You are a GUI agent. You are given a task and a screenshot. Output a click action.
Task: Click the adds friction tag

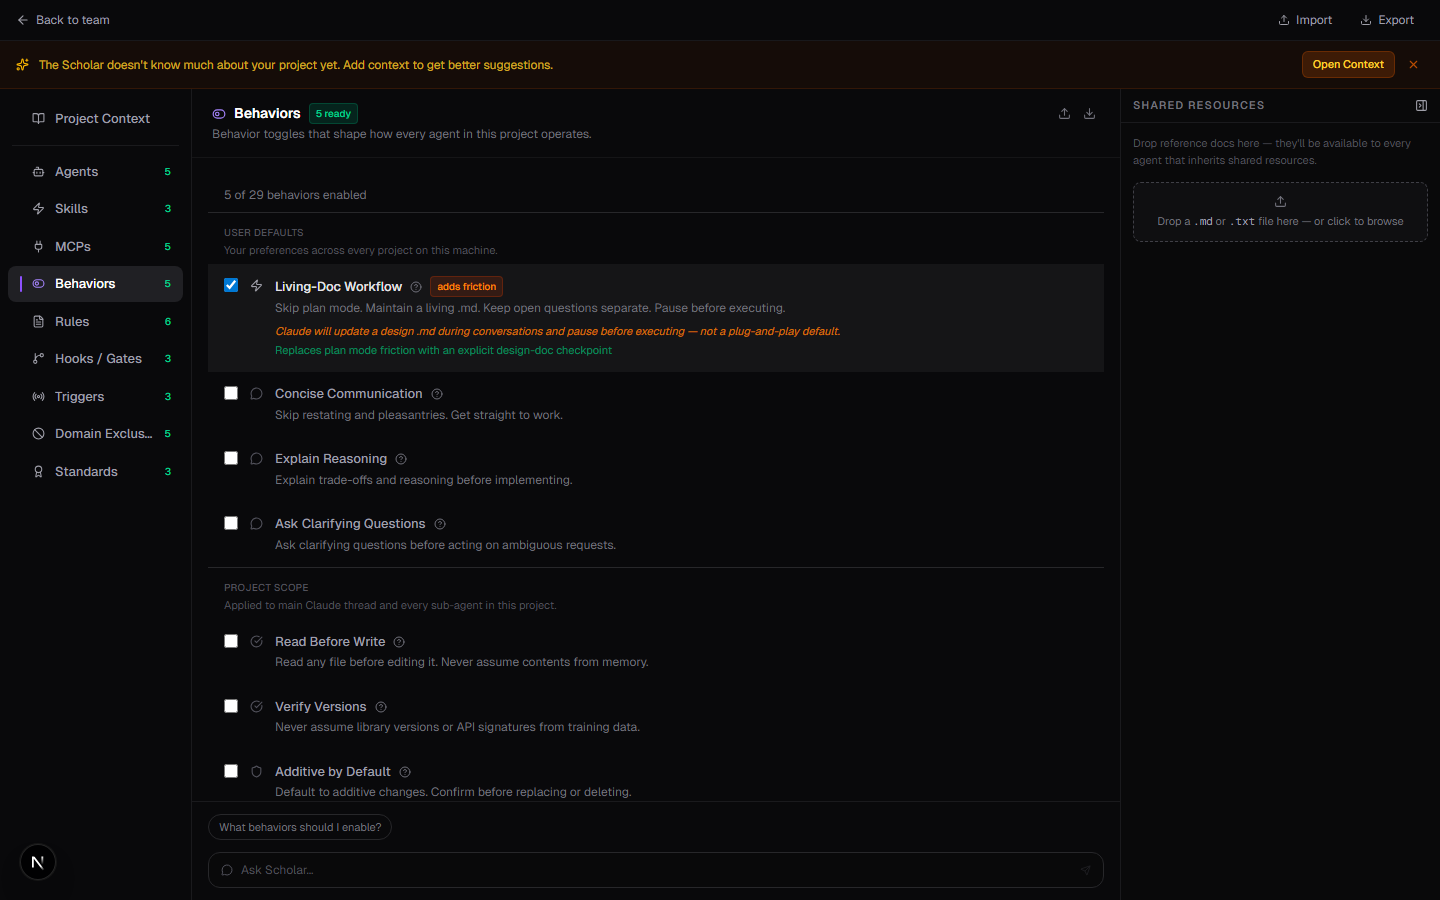[x=466, y=287]
